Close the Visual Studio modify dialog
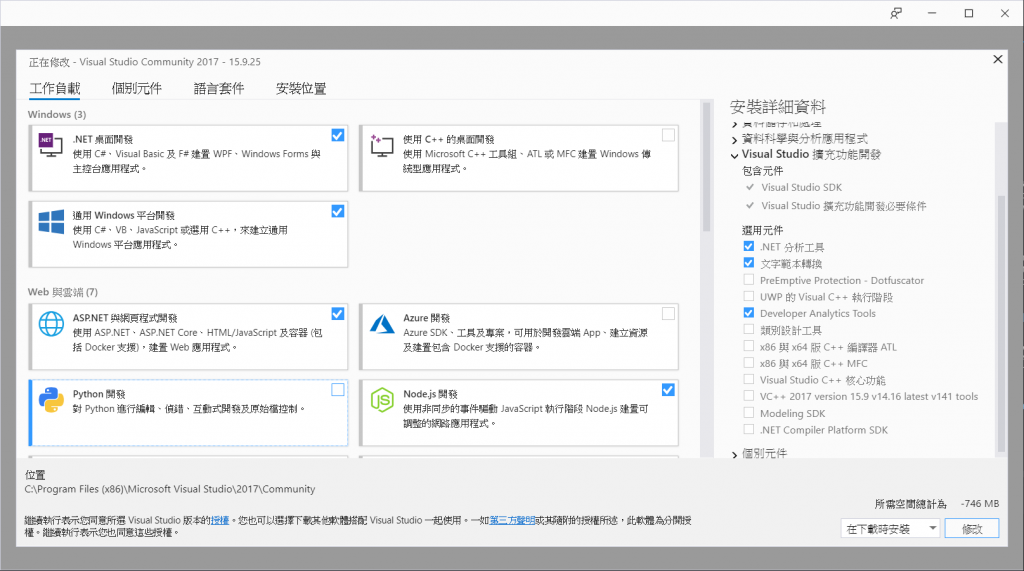 pyautogui.click(x=998, y=59)
